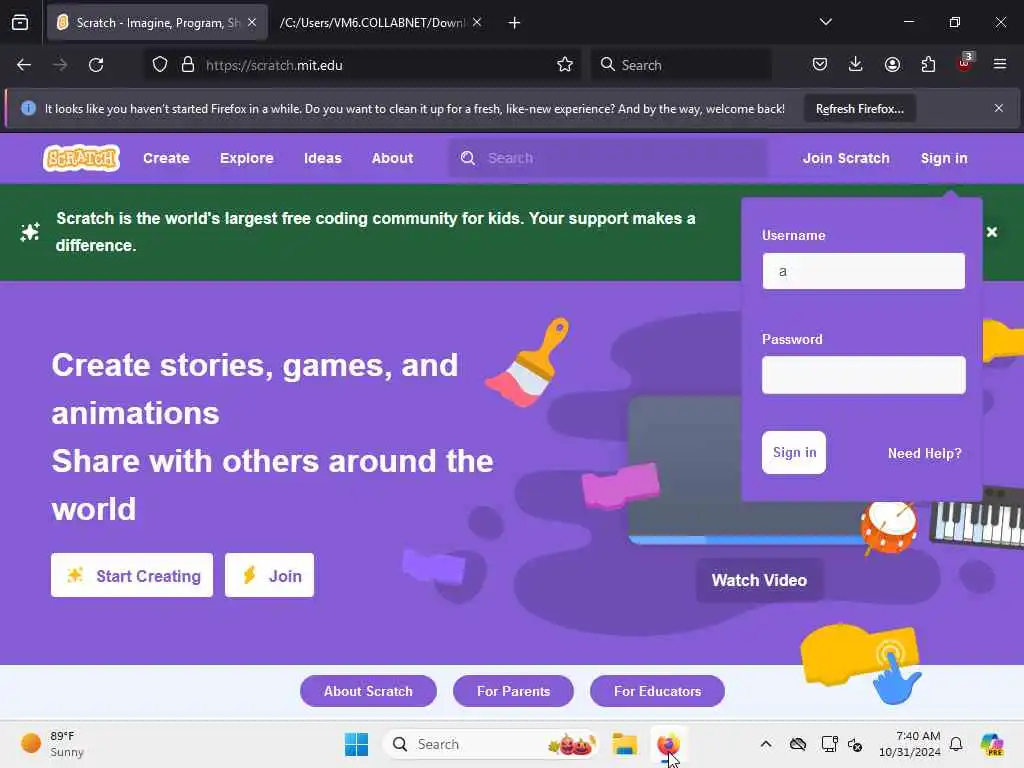Click the Windows taskbar Search box
This screenshot has width=1024, height=768.
click(491, 744)
